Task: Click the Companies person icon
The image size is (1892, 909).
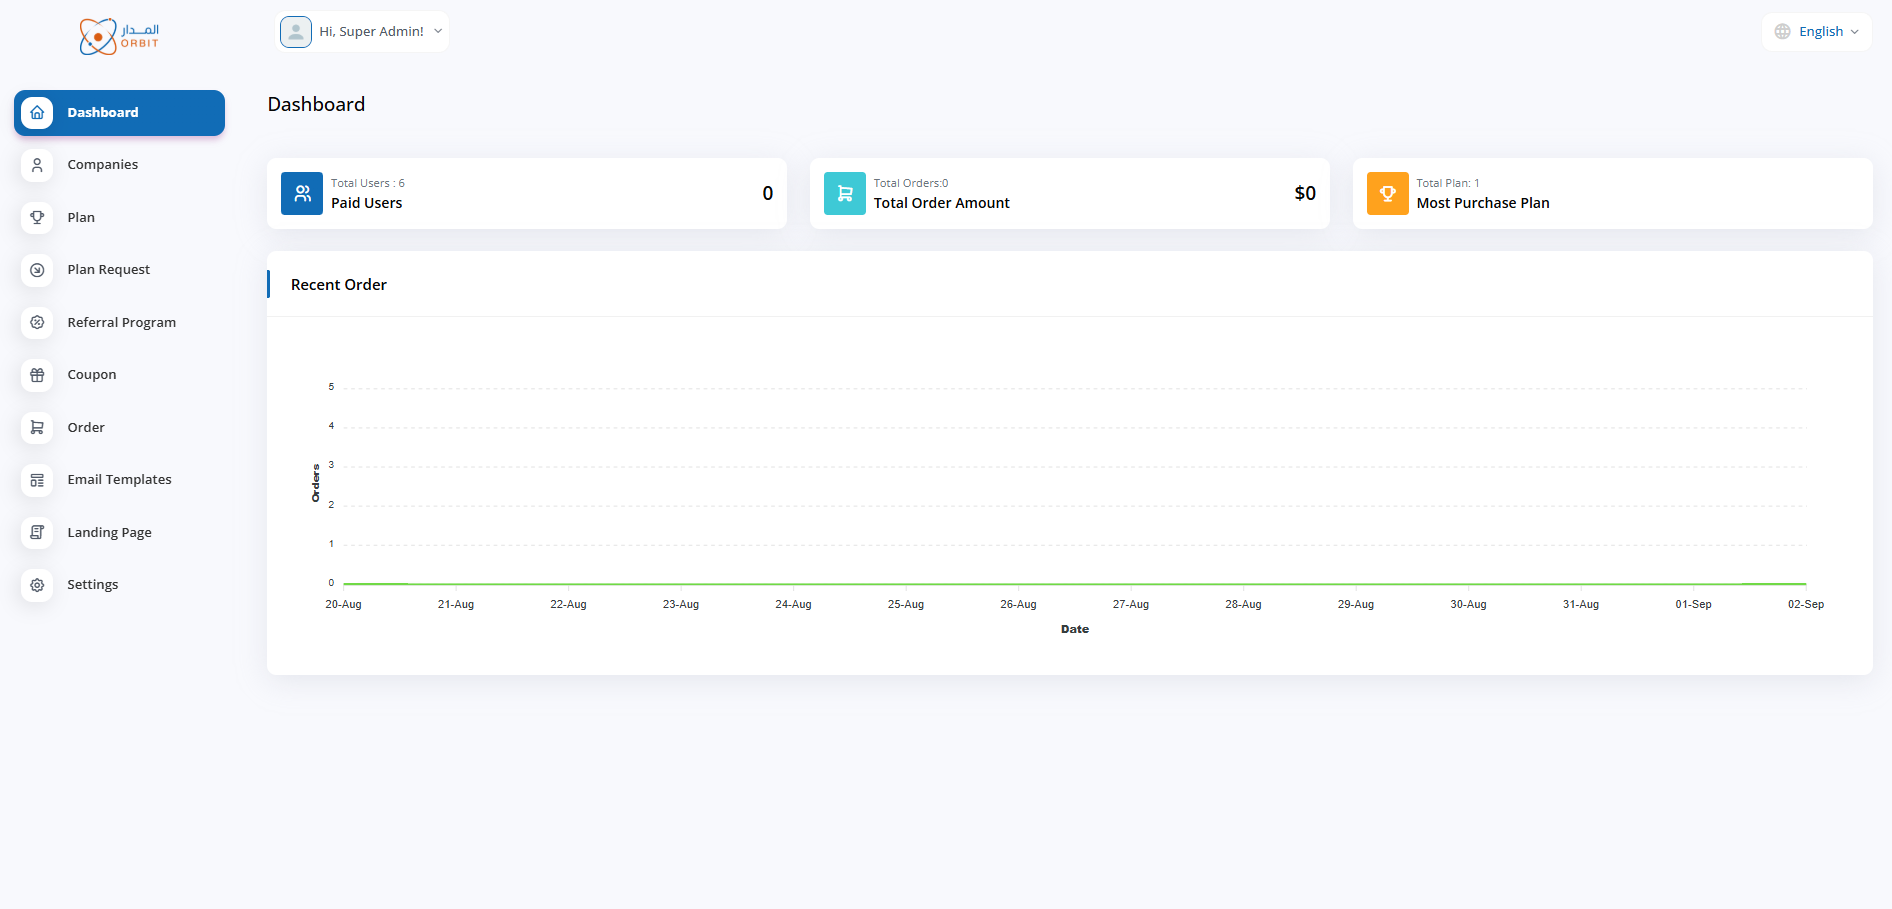Action: (x=37, y=165)
